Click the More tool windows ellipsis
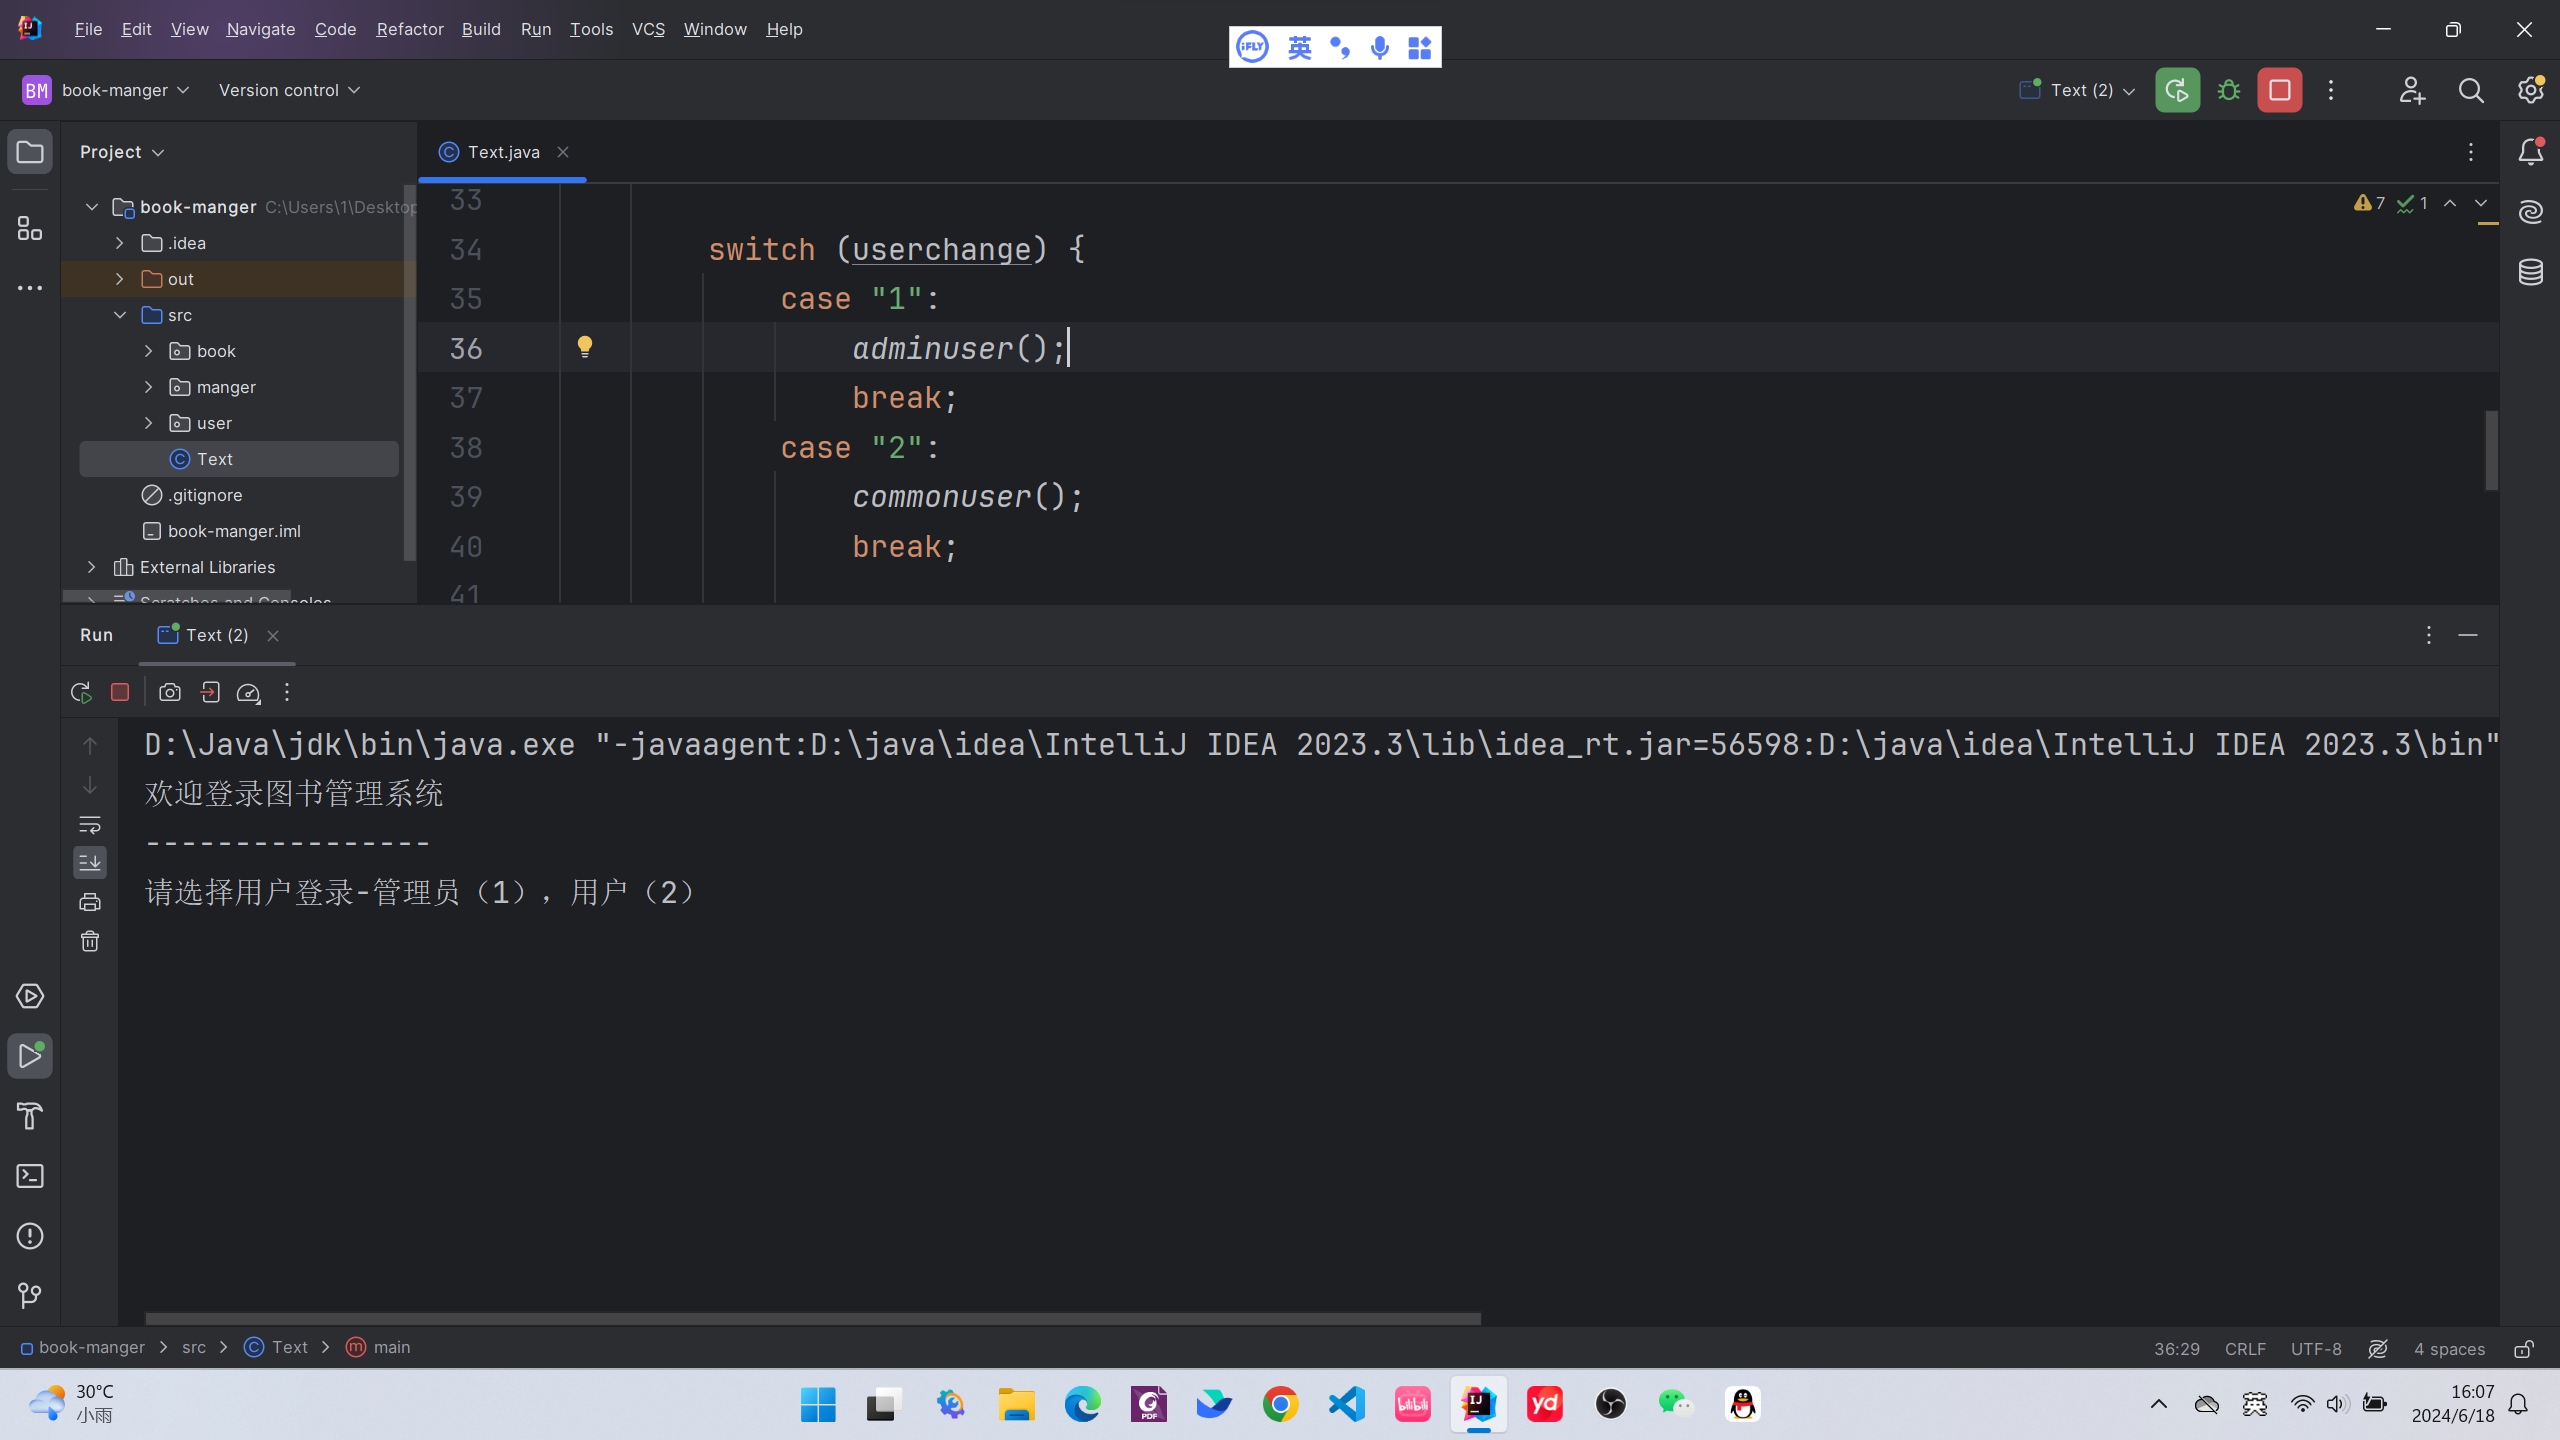The height and width of the screenshot is (1440, 2560). (30, 288)
